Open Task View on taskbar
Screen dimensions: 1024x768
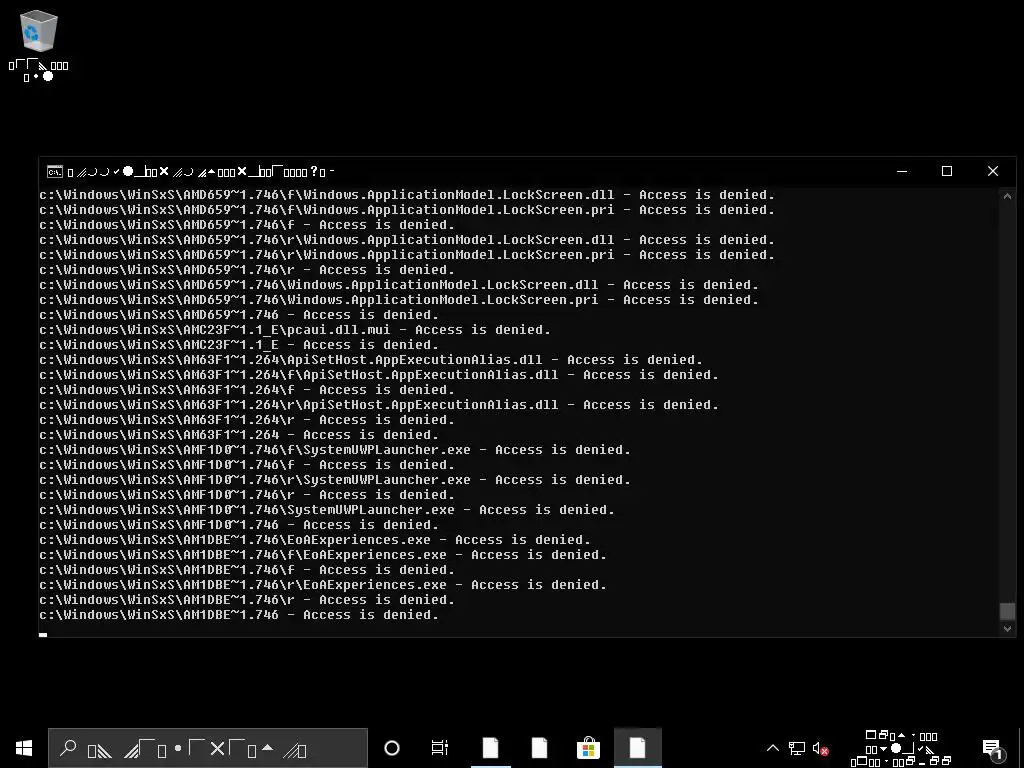point(440,748)
